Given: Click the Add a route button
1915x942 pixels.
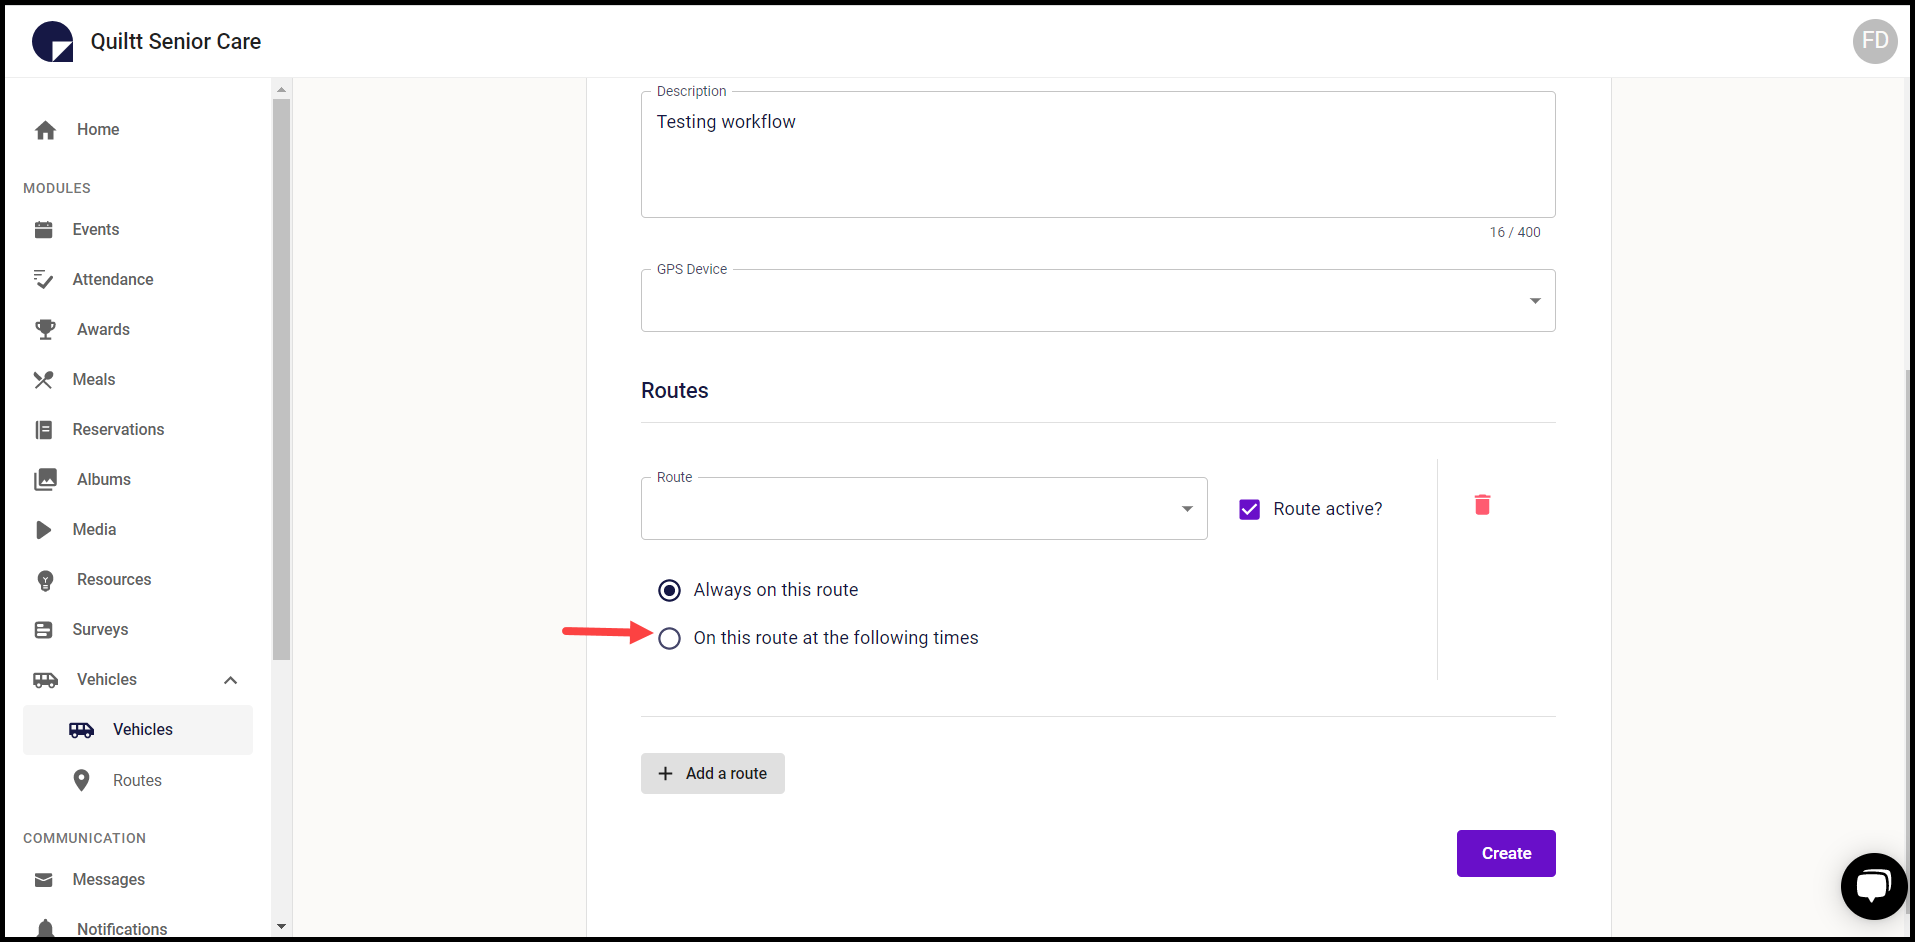Looking at the screenshot, I should [x=712, y=774].
